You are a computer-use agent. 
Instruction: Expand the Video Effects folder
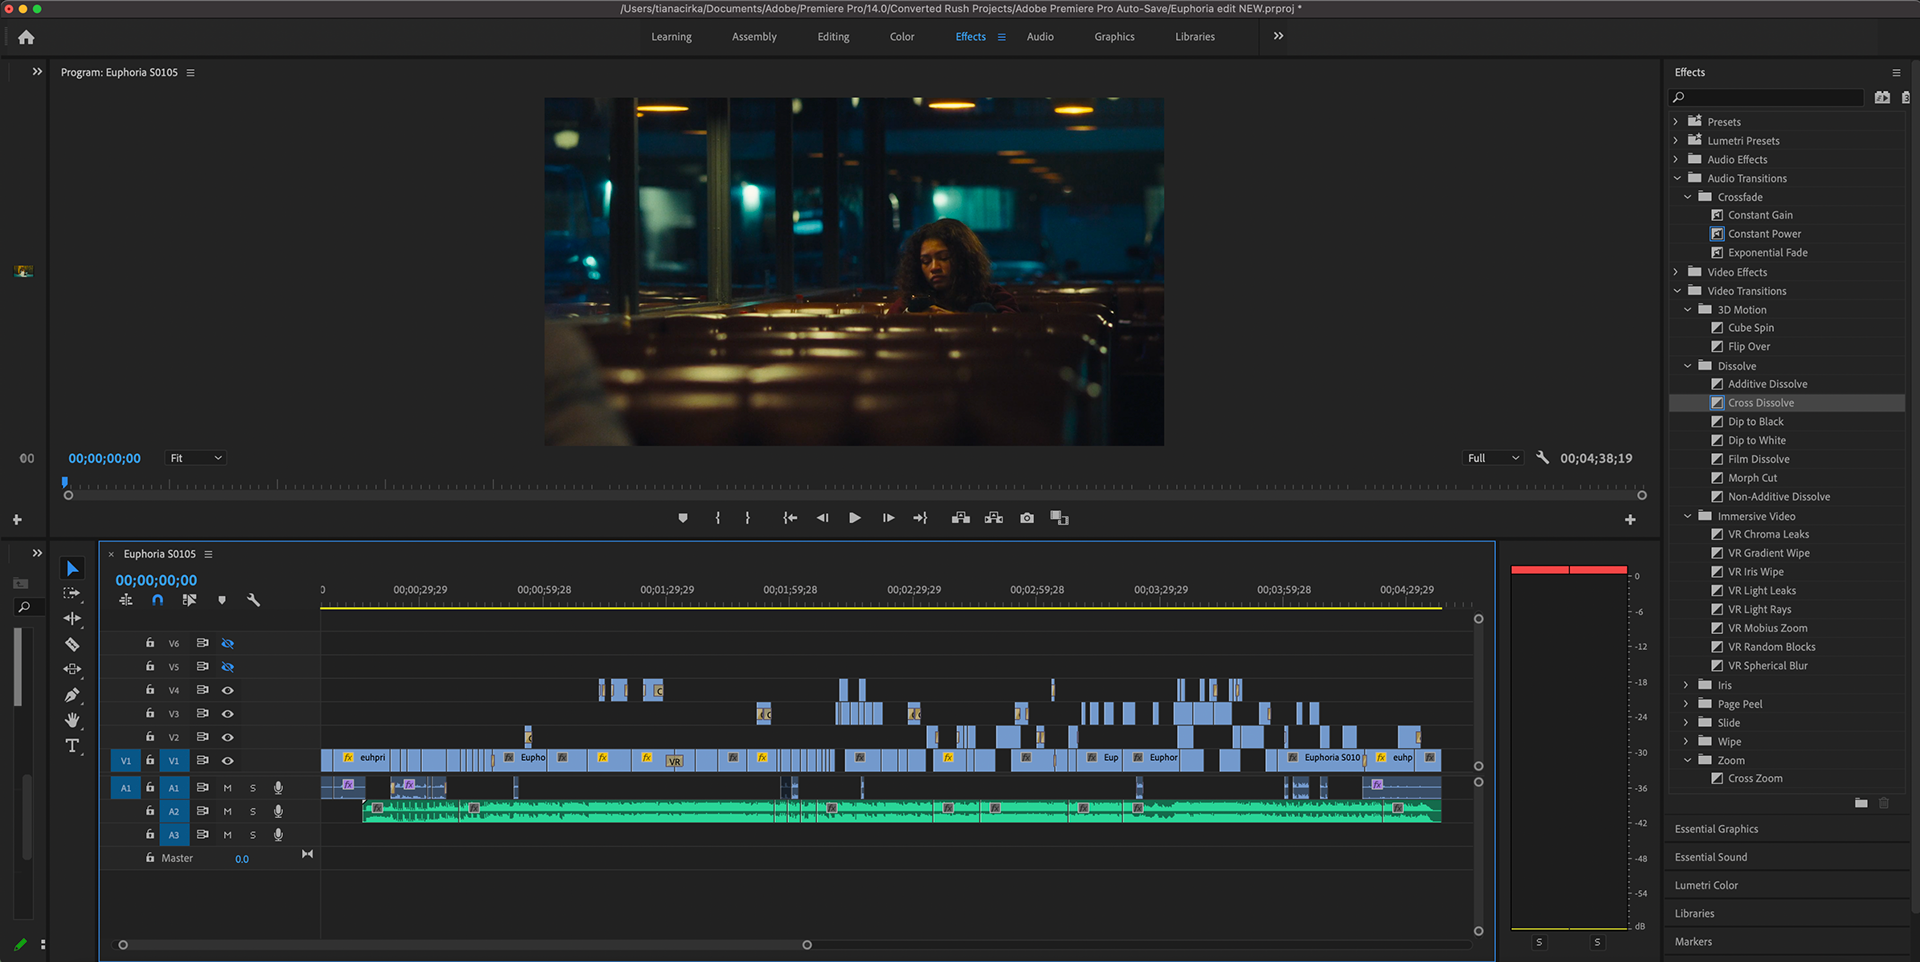[x=1676, y=272]
